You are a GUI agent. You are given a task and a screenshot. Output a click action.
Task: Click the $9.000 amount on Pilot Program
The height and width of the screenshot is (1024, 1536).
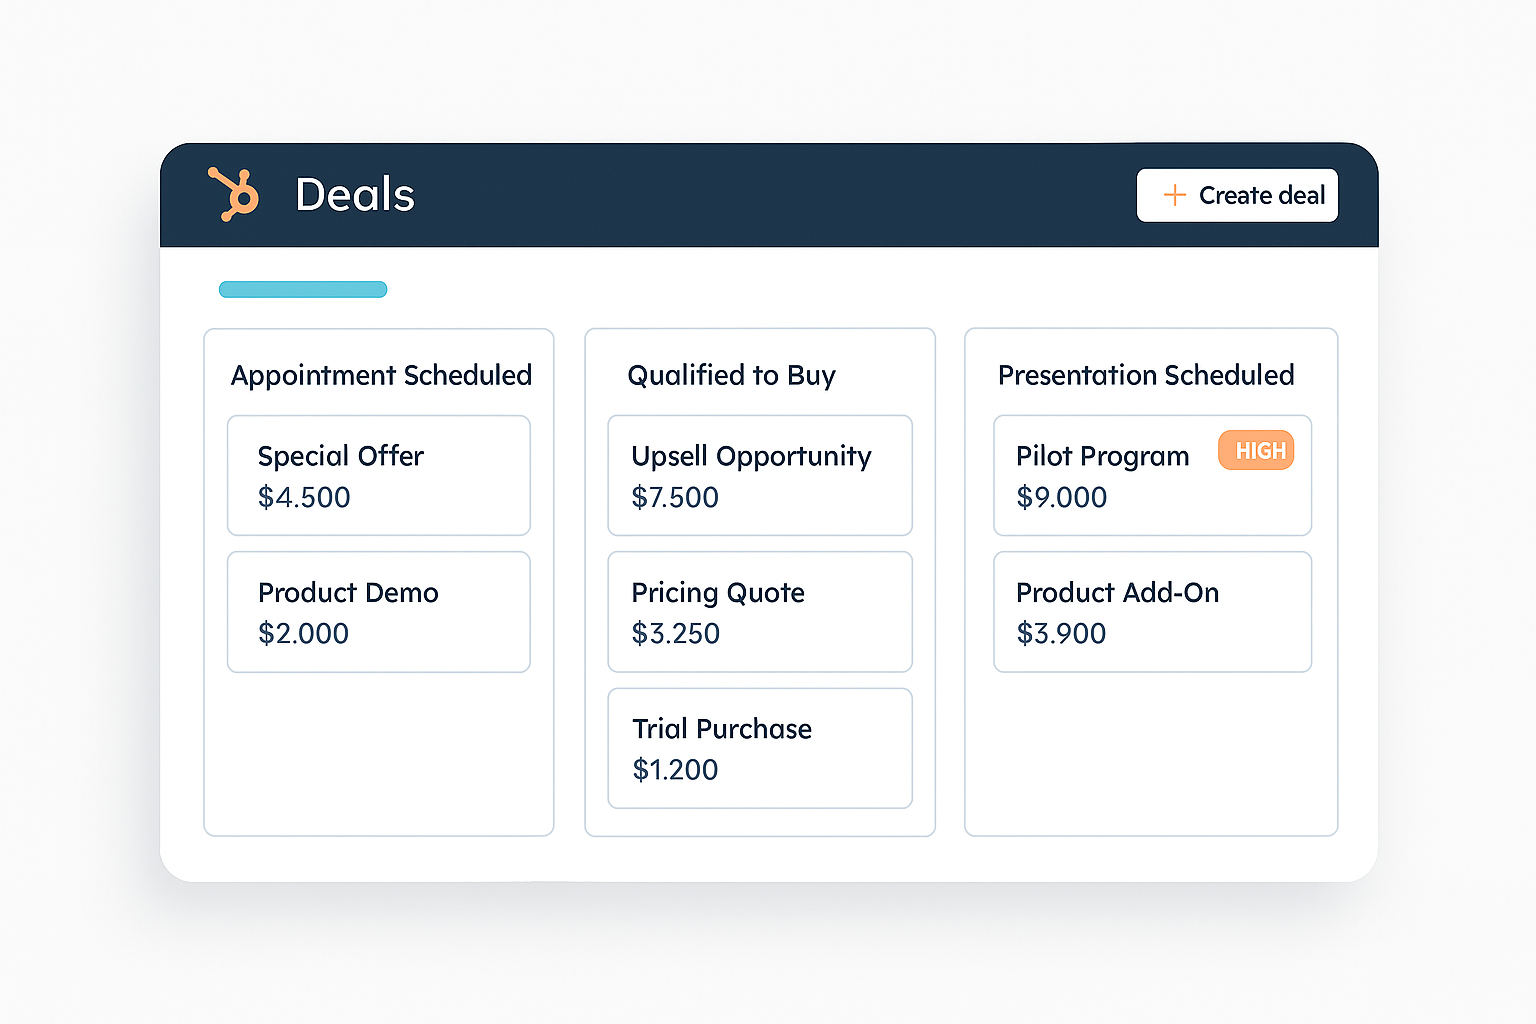1061,497
